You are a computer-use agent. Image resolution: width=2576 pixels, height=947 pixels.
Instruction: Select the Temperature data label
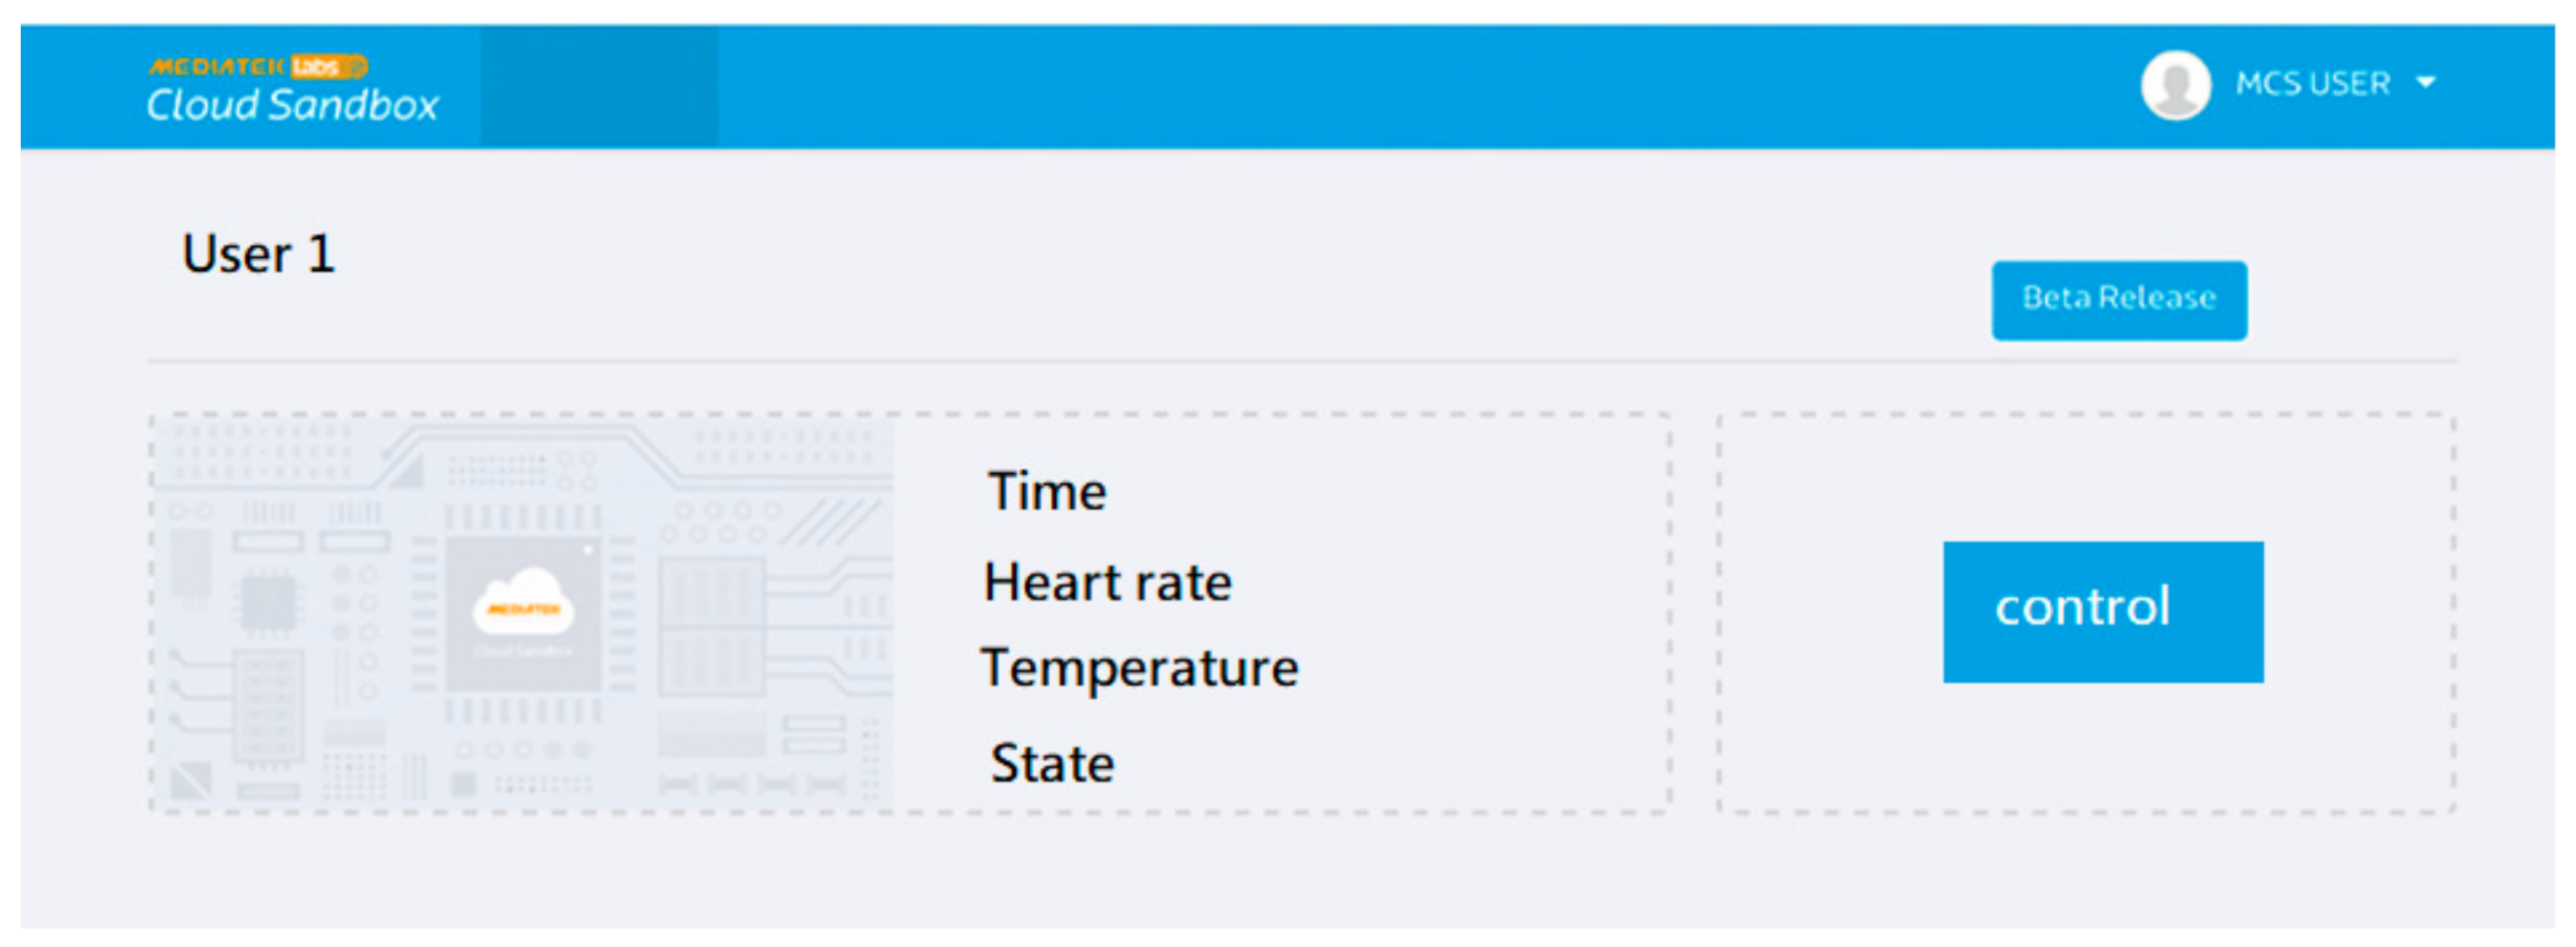(1139, 668)
